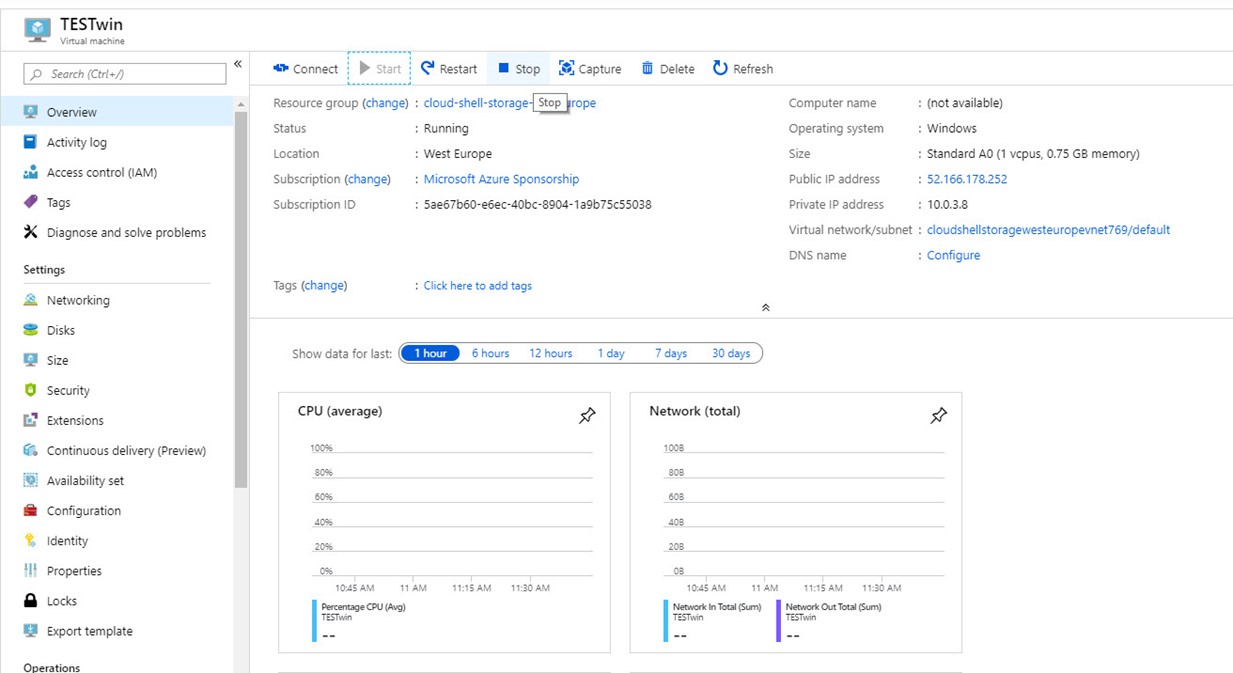Select the 6 hours time range
The width and height of the screenshot is (1233, 673).
[490, 353]
